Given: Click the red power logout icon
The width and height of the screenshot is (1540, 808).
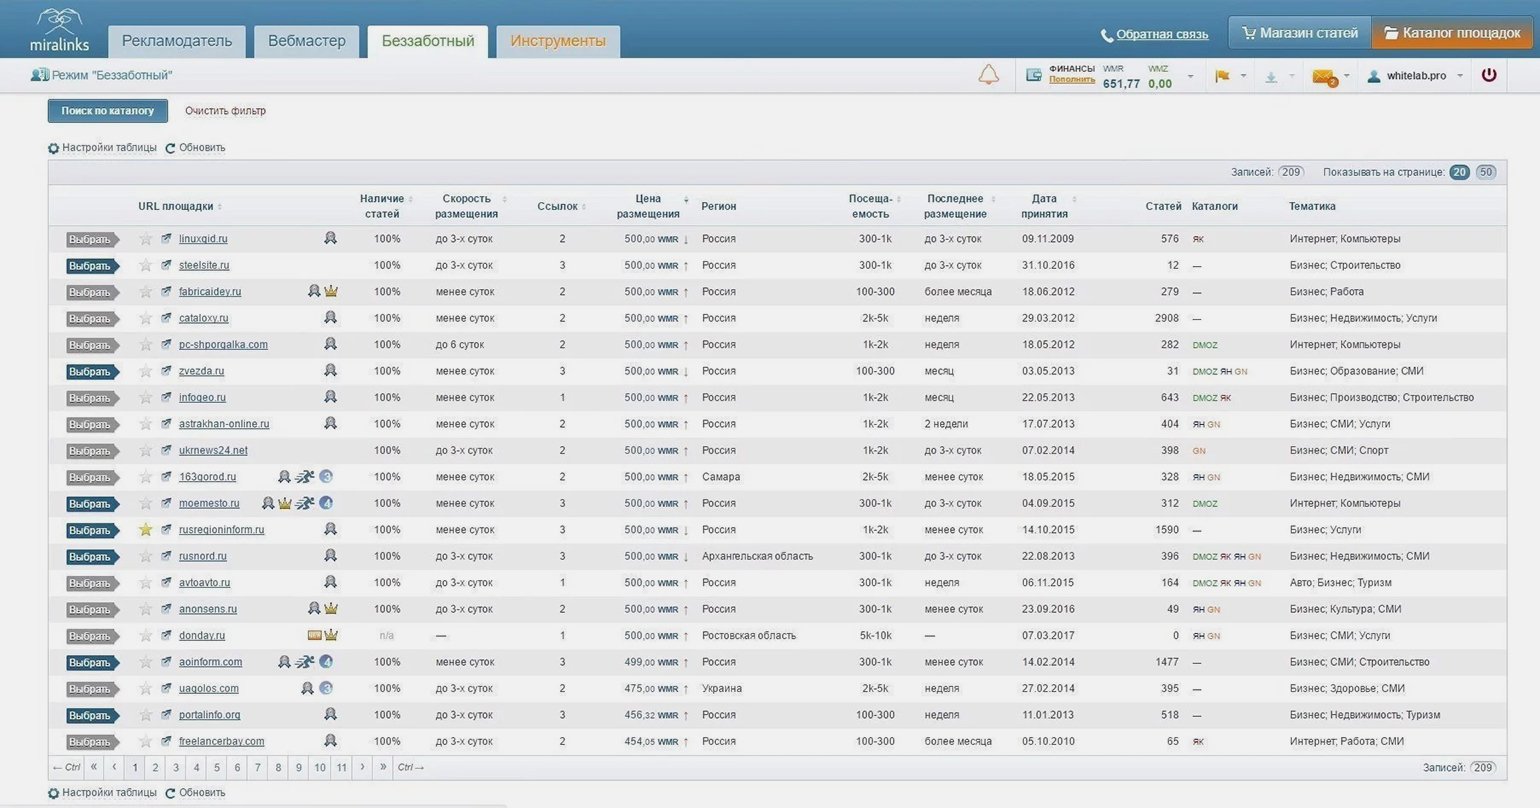Looking at the screenshot, I should click(x=1489, y=75).
